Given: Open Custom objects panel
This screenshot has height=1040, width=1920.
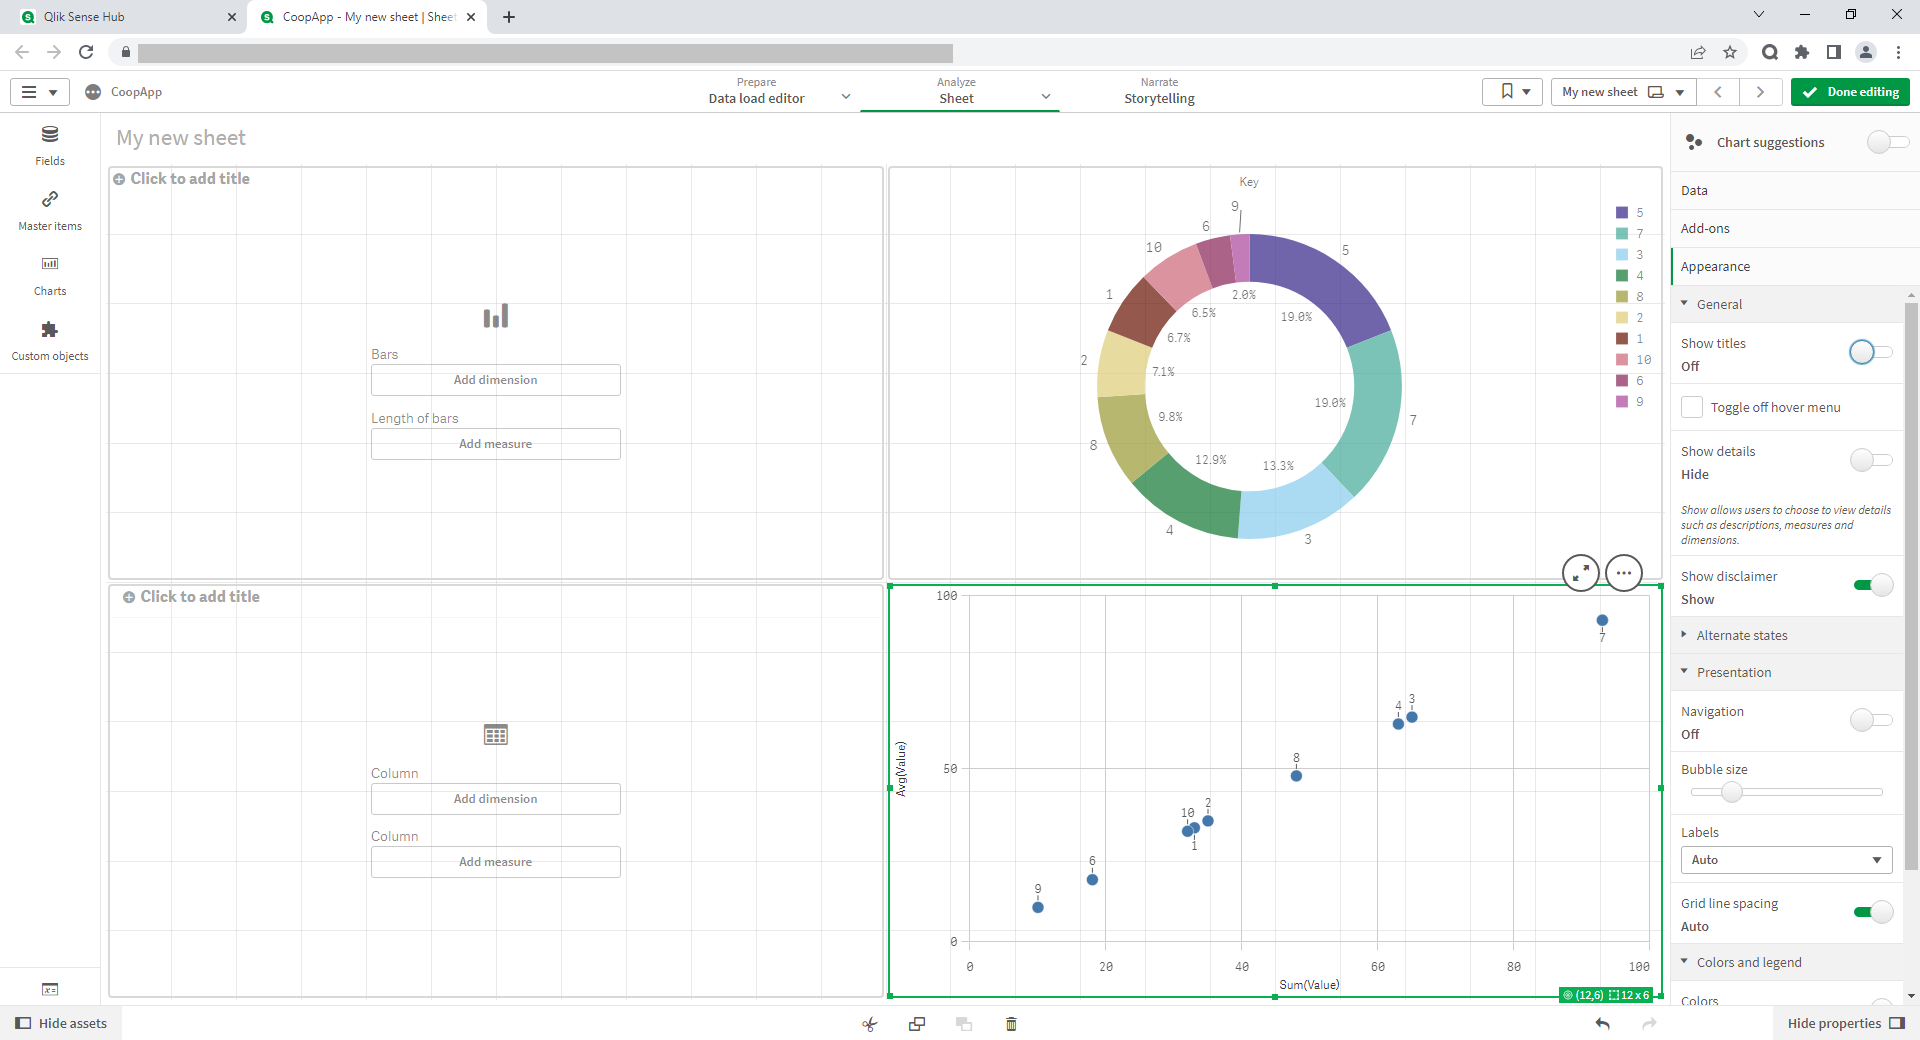Looking at the screenshot, I should coord(50,340).
